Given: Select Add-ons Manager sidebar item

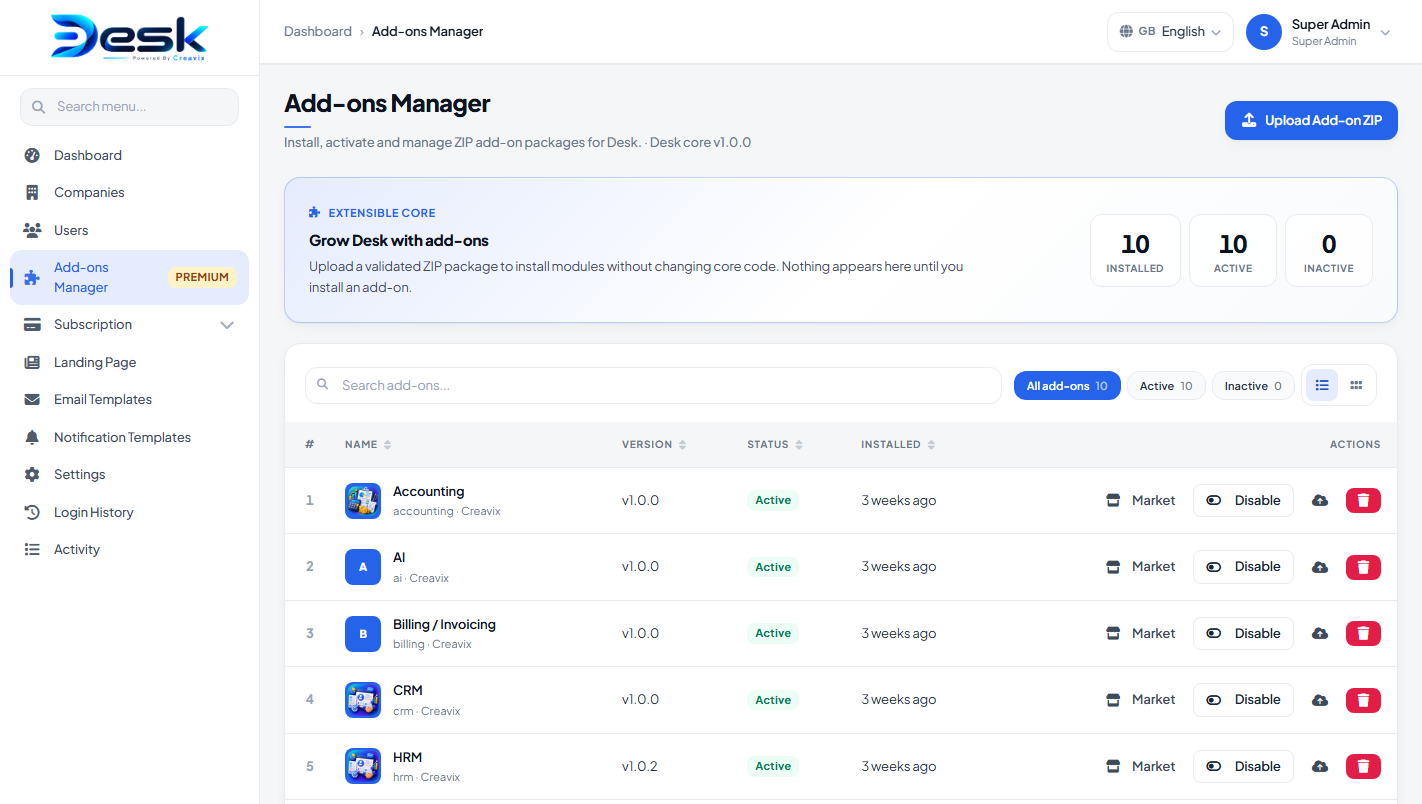Looking at the screenshot, I should pos(129,277).
